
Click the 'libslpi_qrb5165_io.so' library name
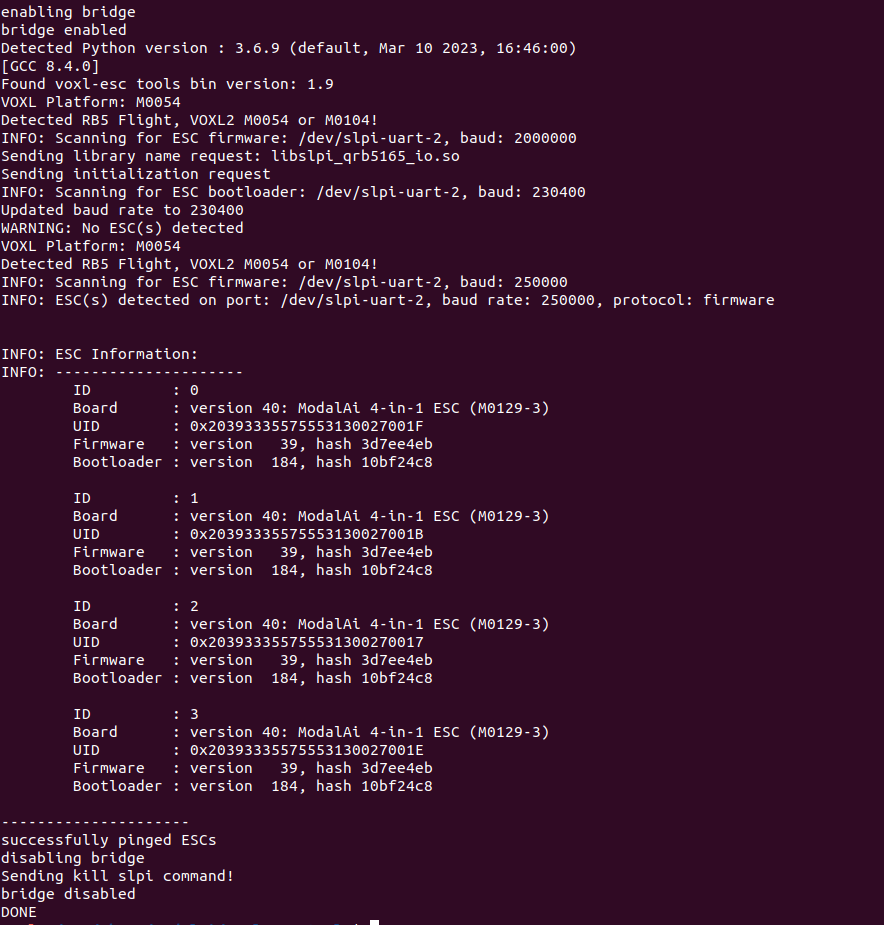pos(365,156)
